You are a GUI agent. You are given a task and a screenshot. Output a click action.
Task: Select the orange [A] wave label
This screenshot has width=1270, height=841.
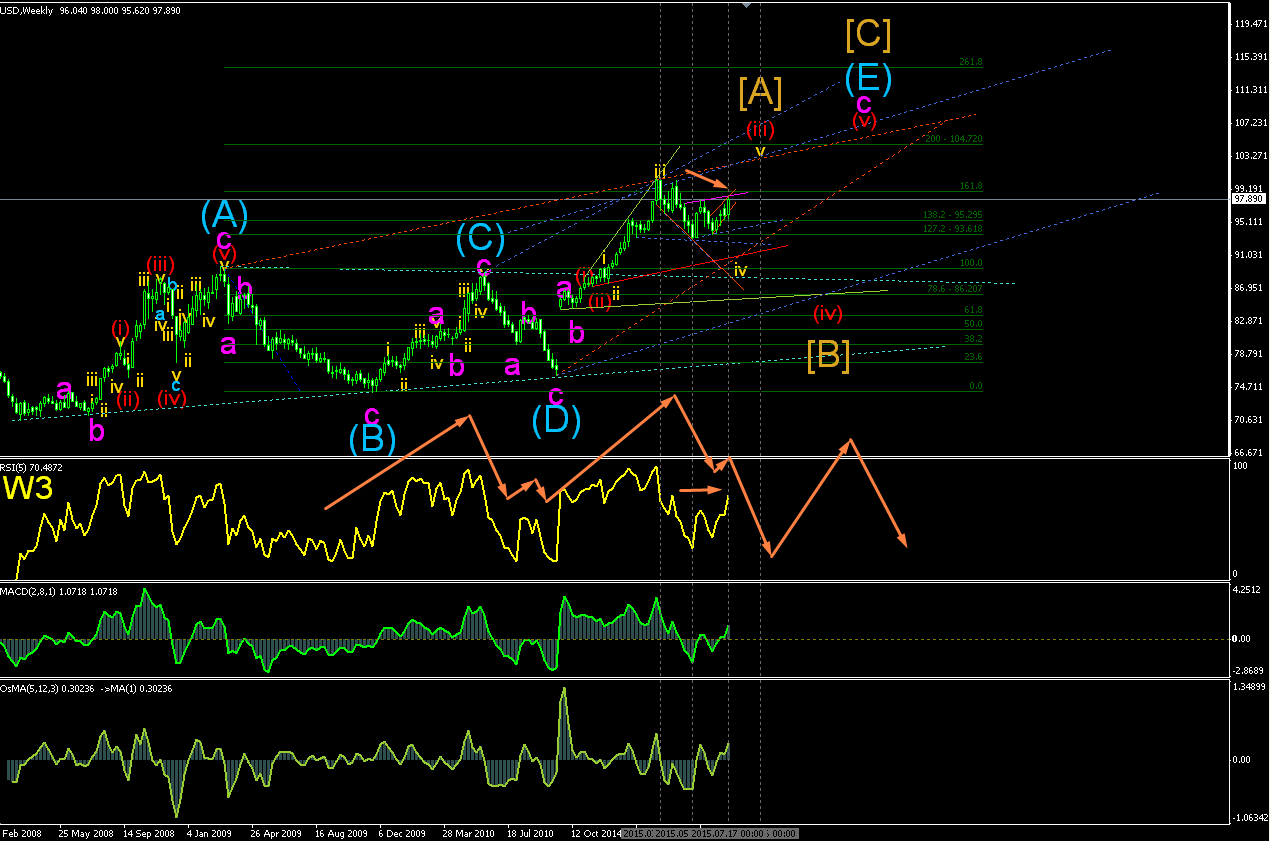click(760, 93)
